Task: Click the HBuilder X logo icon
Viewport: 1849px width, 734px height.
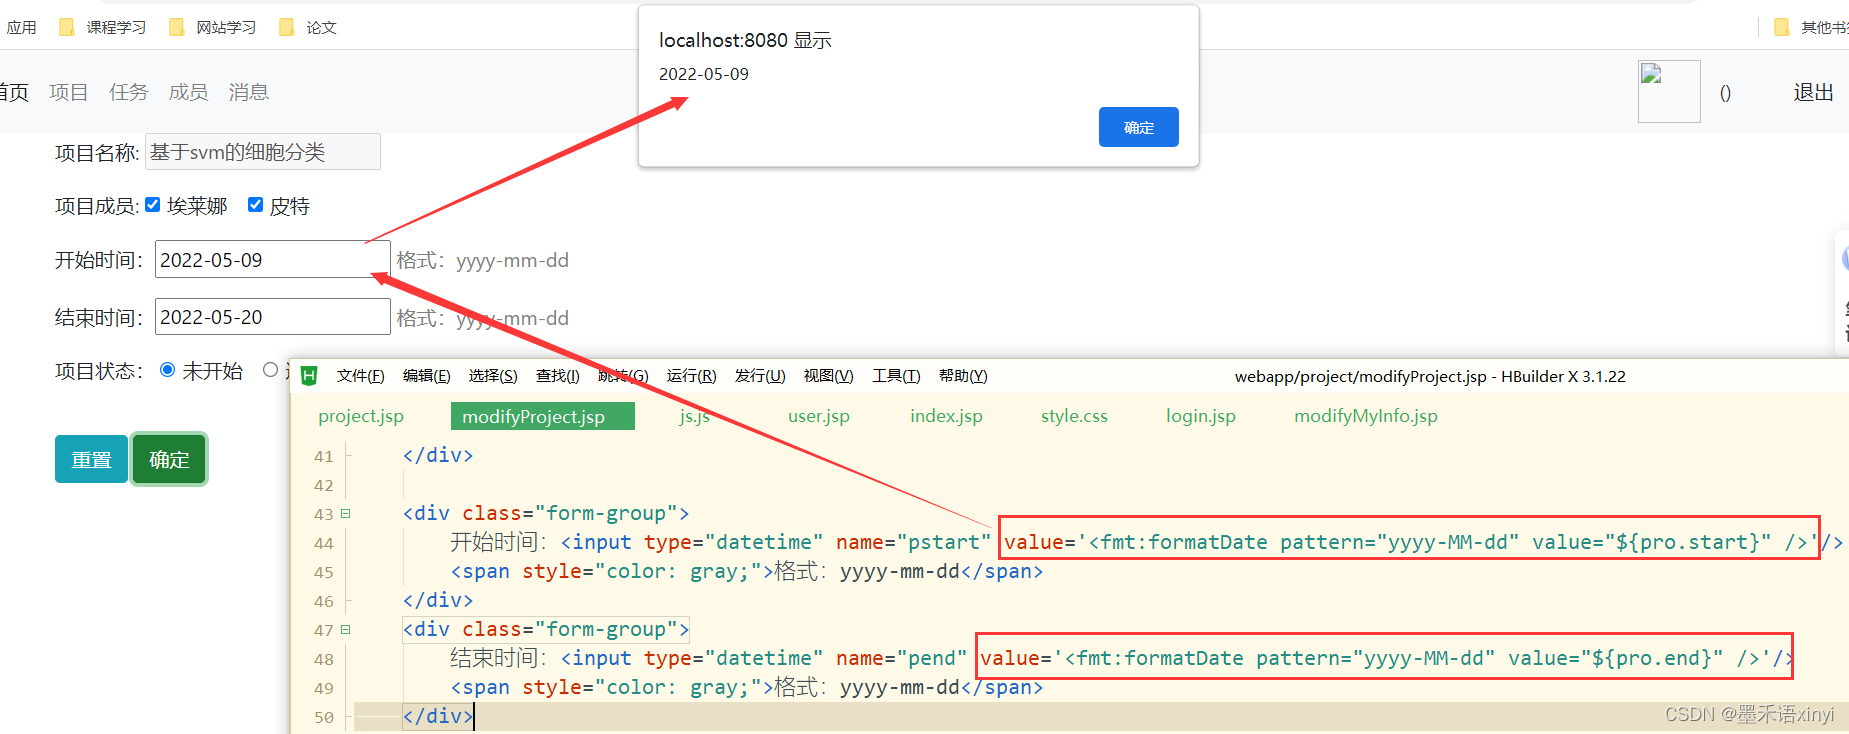Action: [x=309, y=376]
